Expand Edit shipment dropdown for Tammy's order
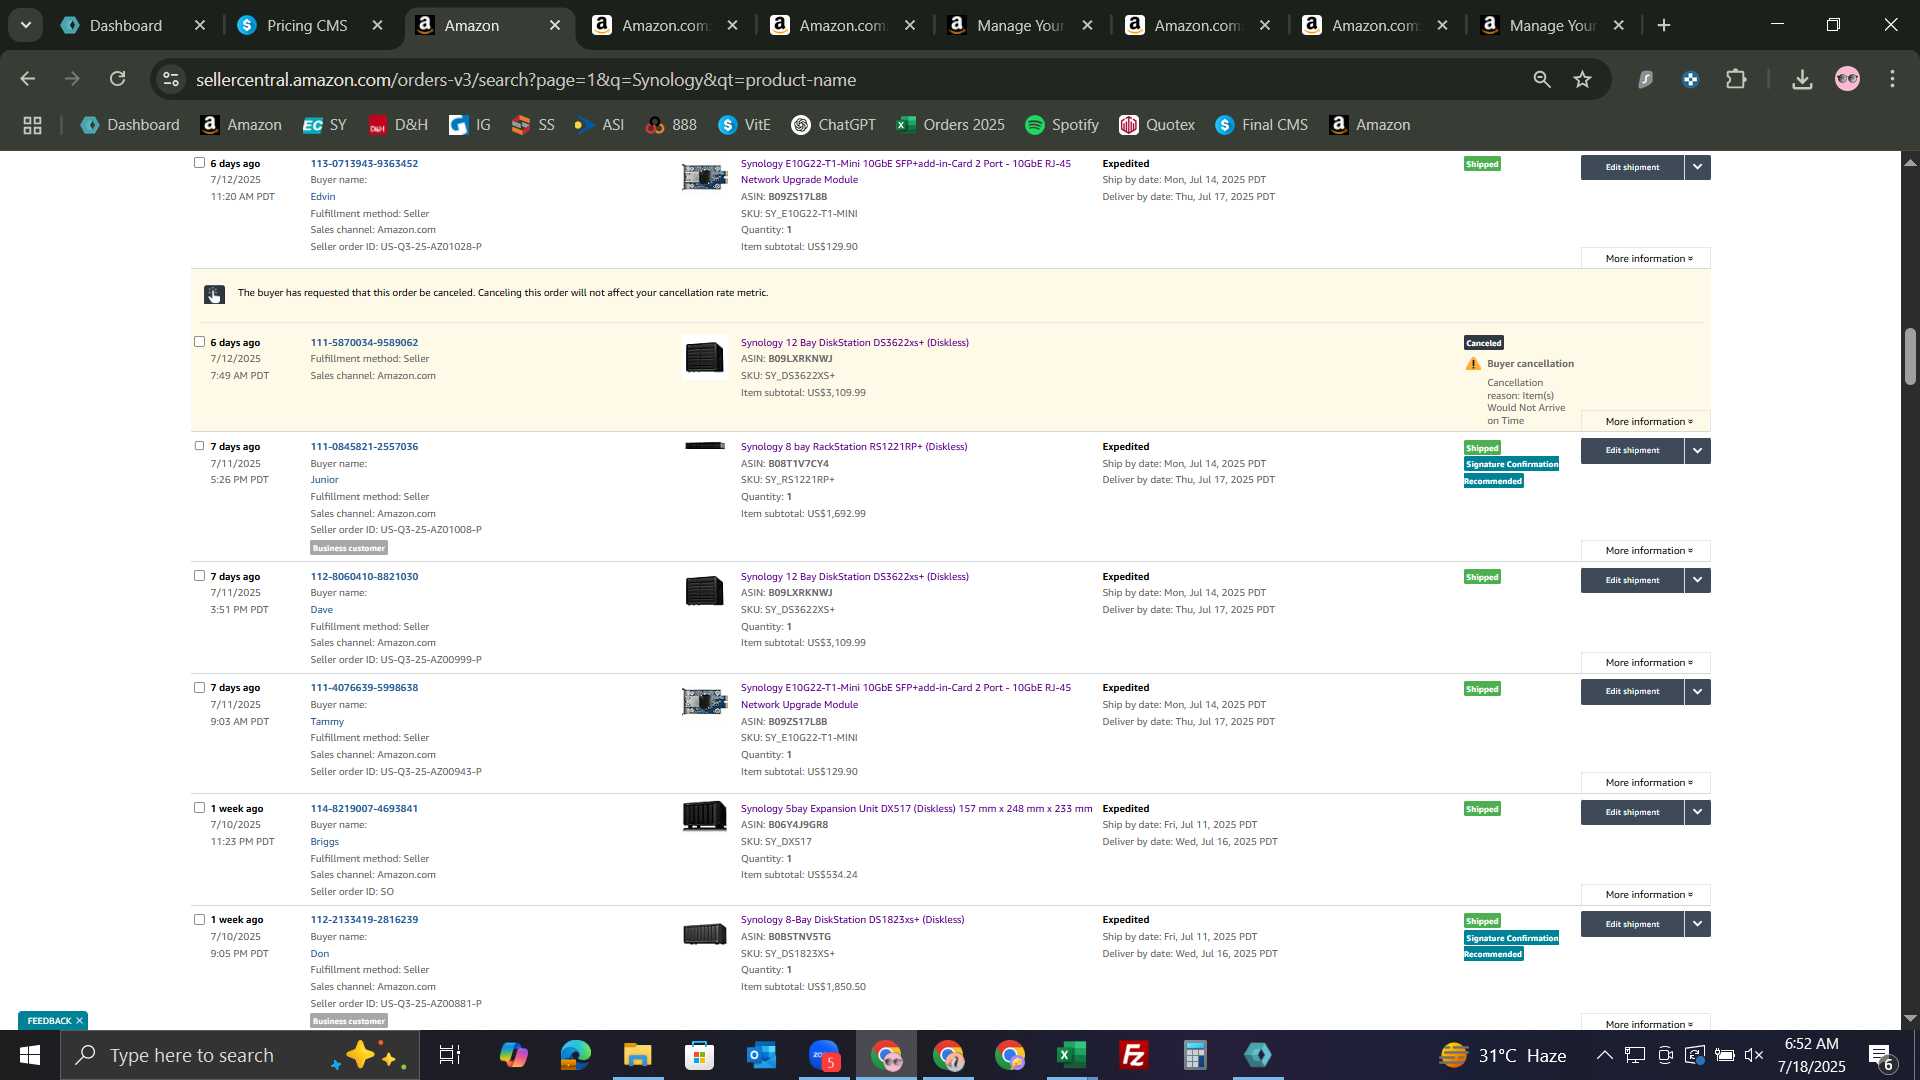1920x1080 pixels. point(1698,691)
